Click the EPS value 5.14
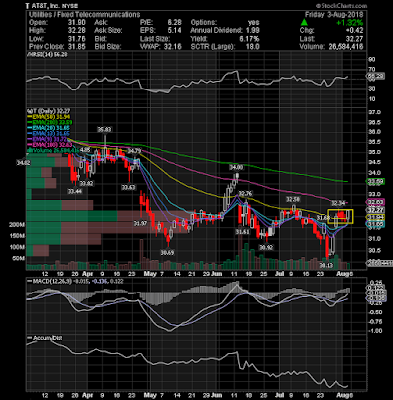This screenshot has width=393, height=400. pos(174,31)
